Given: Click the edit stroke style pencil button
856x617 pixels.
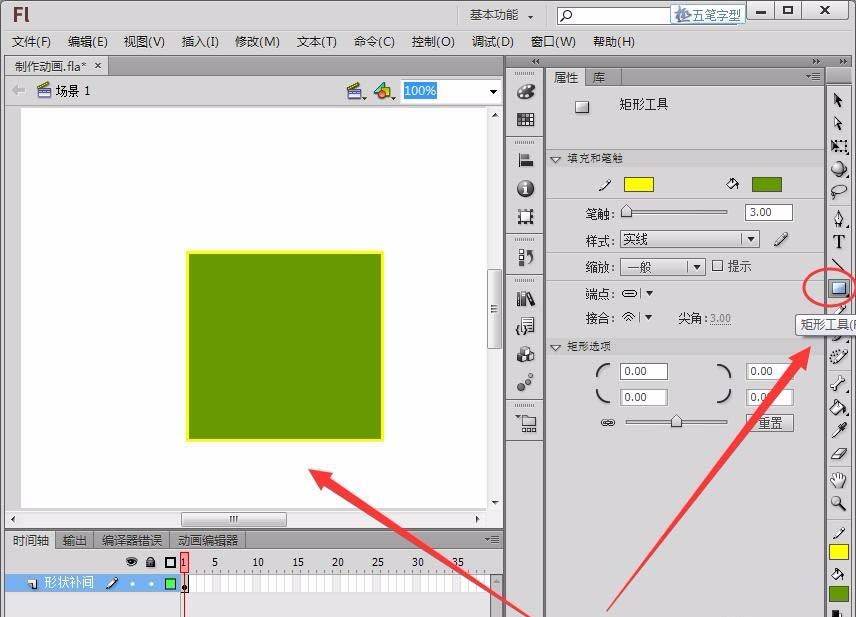Looking at the screenshot, I should tap(781, 239).
